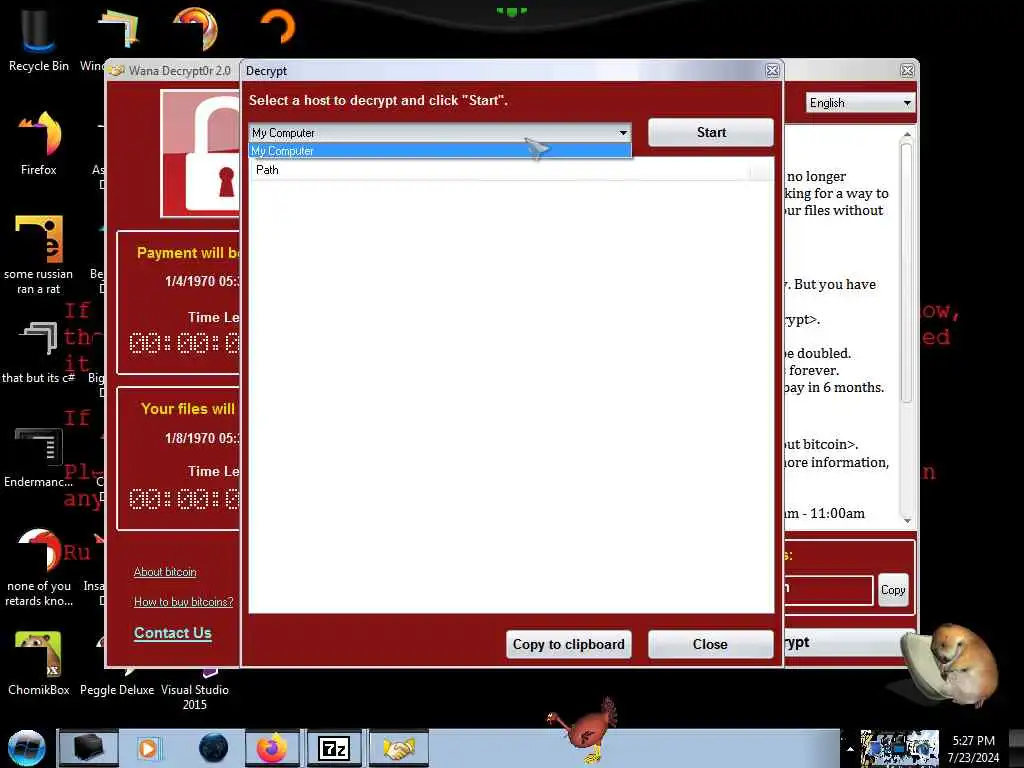Switch to the handshake Wana Decrypt0r taskbar icon
The height and width of the screenshot is (768, 1024).
coord(398,748)
